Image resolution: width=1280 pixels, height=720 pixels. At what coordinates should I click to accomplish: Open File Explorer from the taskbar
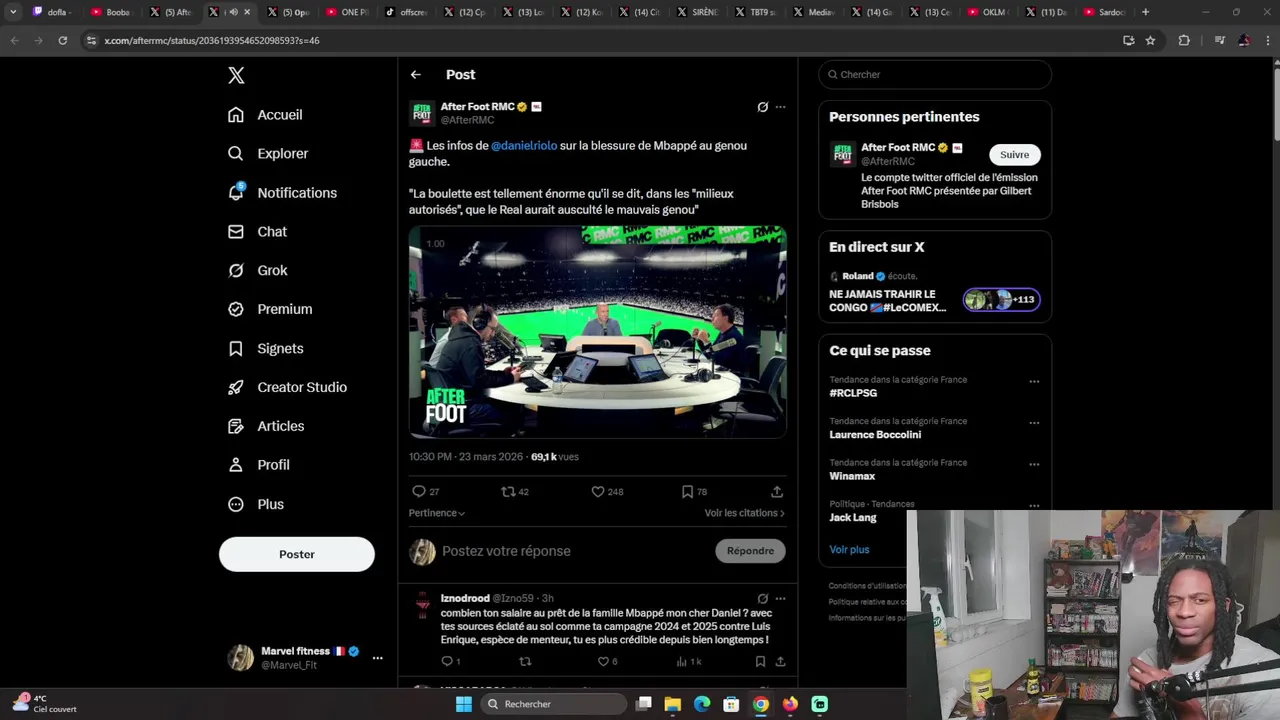point(673,704)
